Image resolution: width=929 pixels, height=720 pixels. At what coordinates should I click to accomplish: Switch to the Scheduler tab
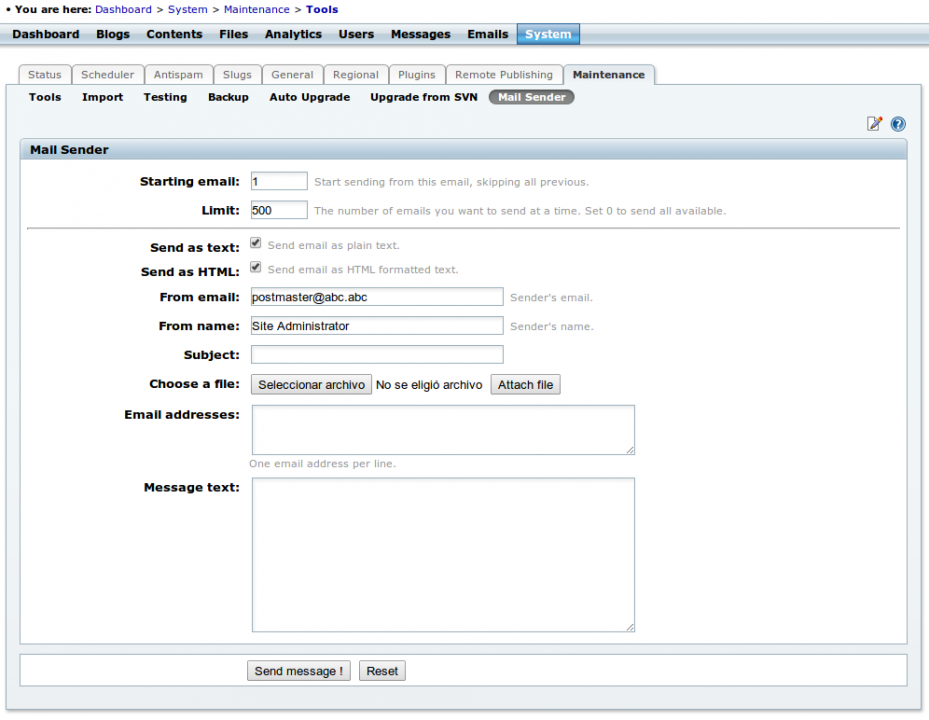(x=108, y=75)
